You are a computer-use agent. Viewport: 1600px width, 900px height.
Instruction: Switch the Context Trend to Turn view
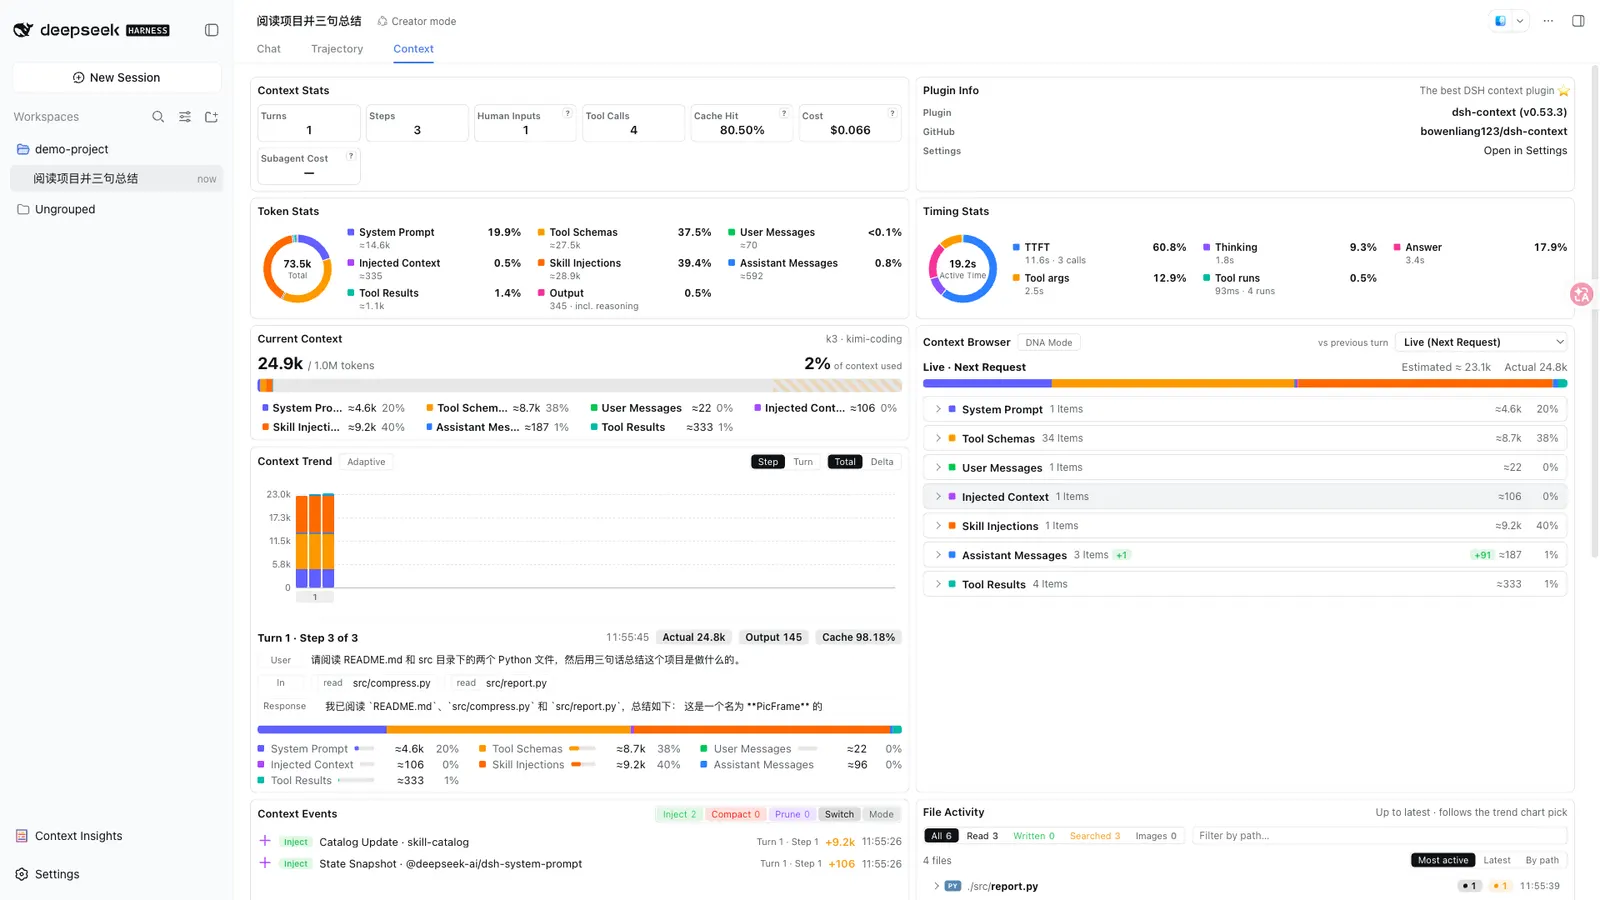[x=803, y=462]
